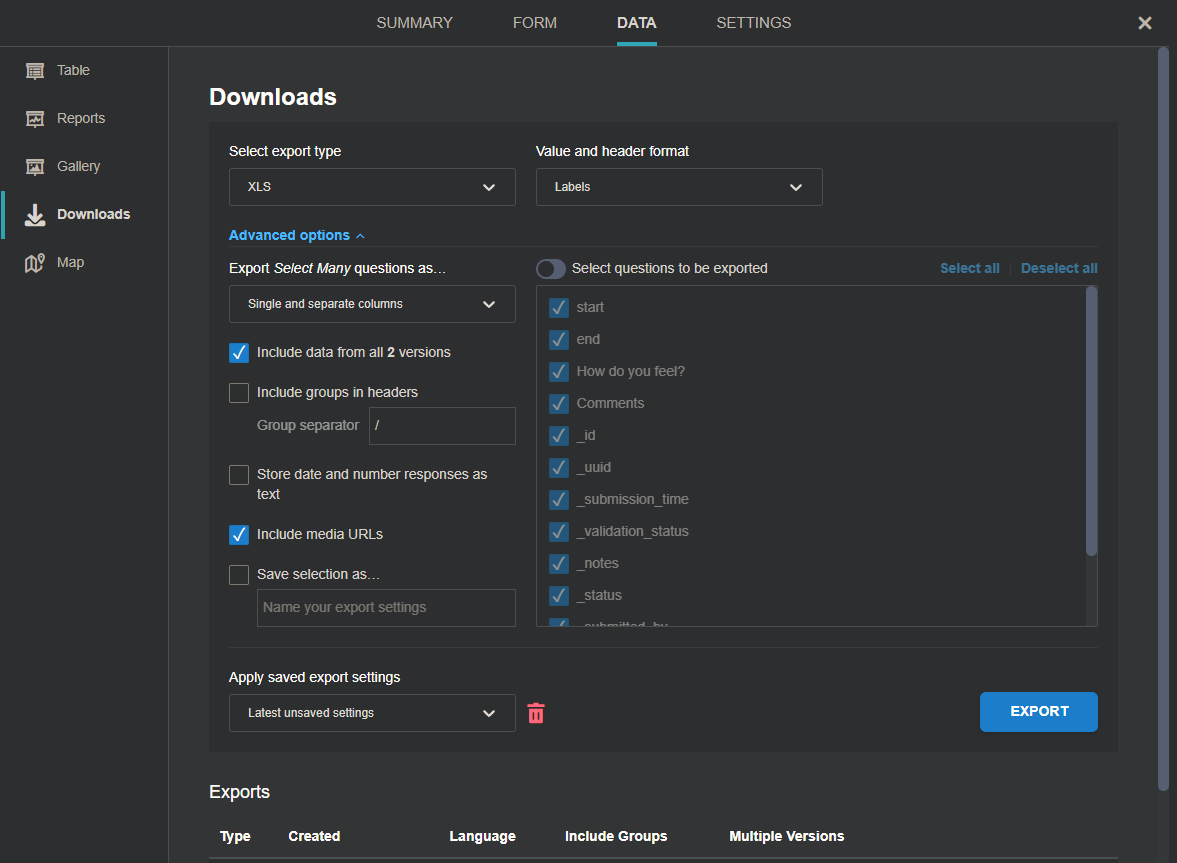The height and width of the screenshot is (863, 1177).
Task: Open the Value and header format dropdown
Action: click(679, 187)
